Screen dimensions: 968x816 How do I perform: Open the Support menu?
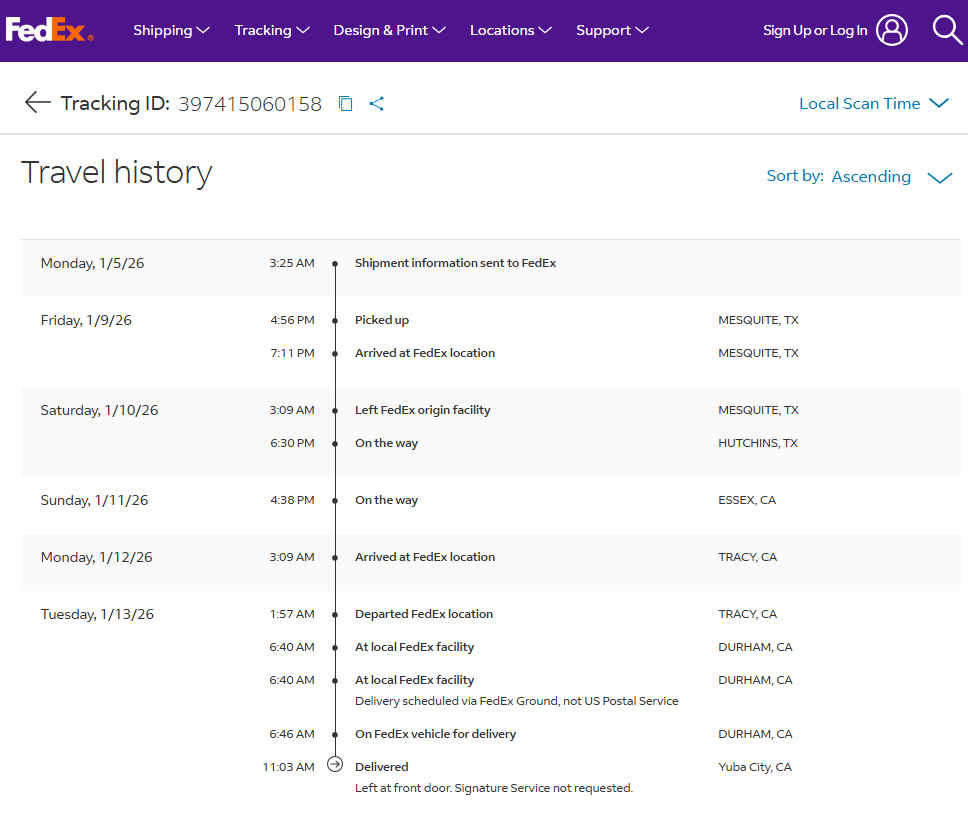tap(612, 30)
